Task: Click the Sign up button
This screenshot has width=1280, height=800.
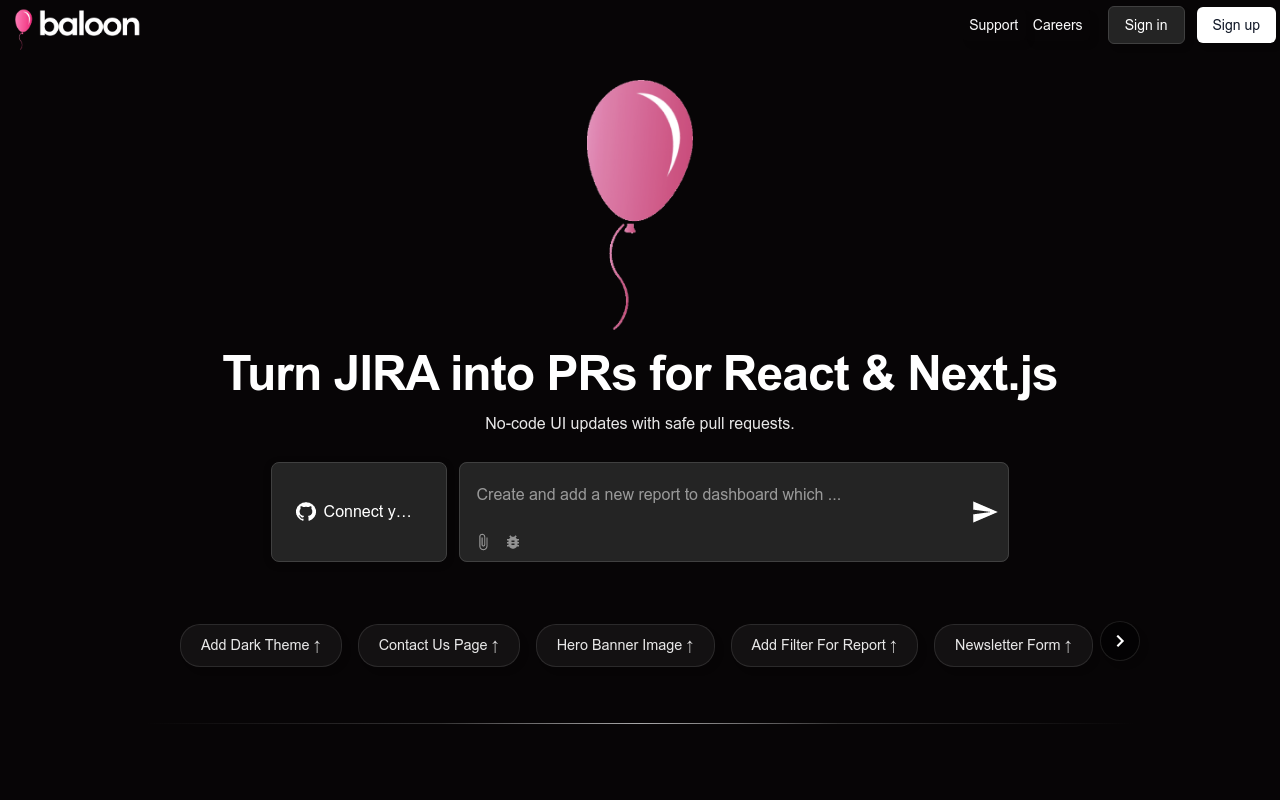Action: pos(1236,25)
